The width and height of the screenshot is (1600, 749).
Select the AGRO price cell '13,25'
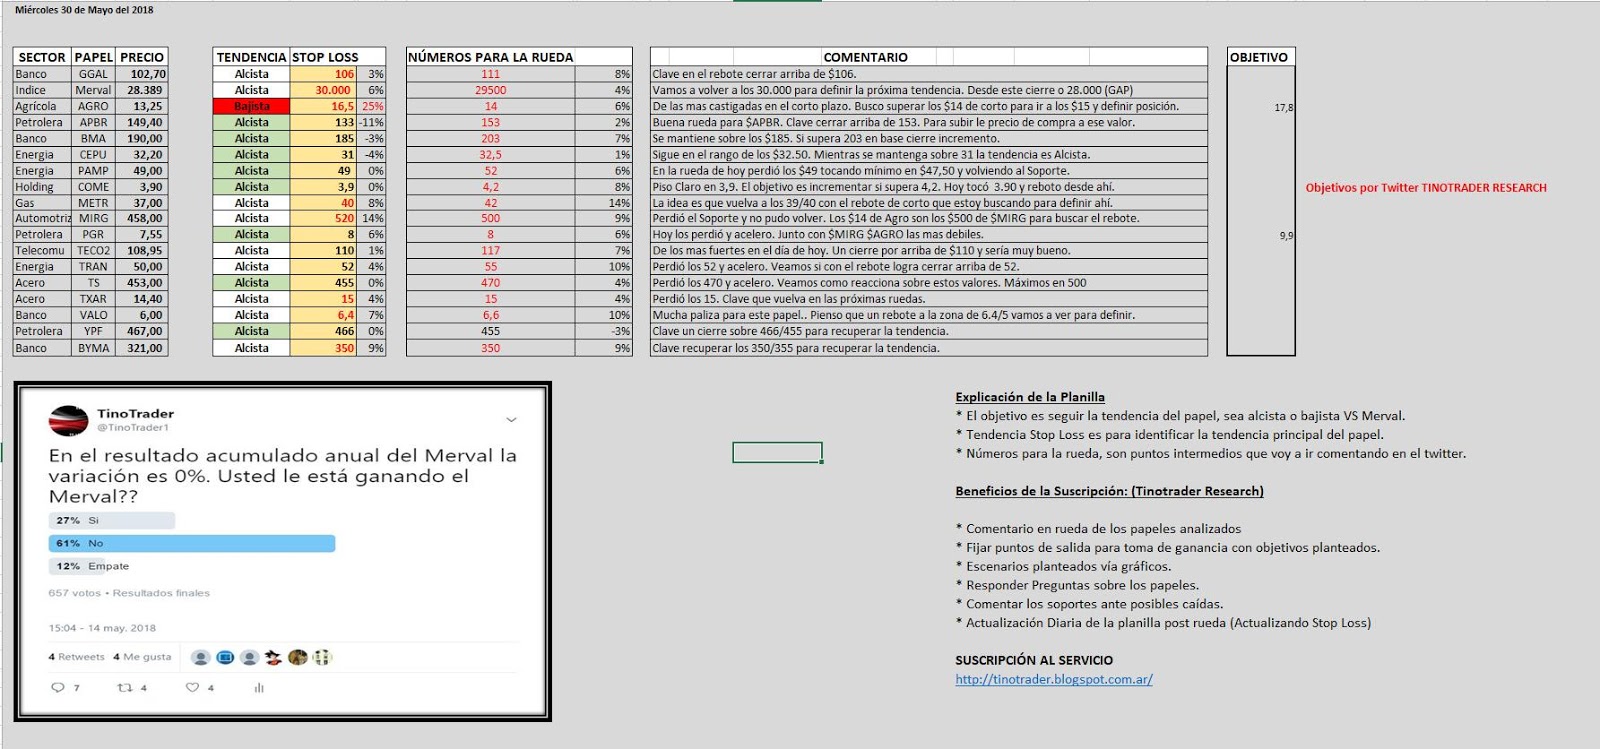point(142,106)
